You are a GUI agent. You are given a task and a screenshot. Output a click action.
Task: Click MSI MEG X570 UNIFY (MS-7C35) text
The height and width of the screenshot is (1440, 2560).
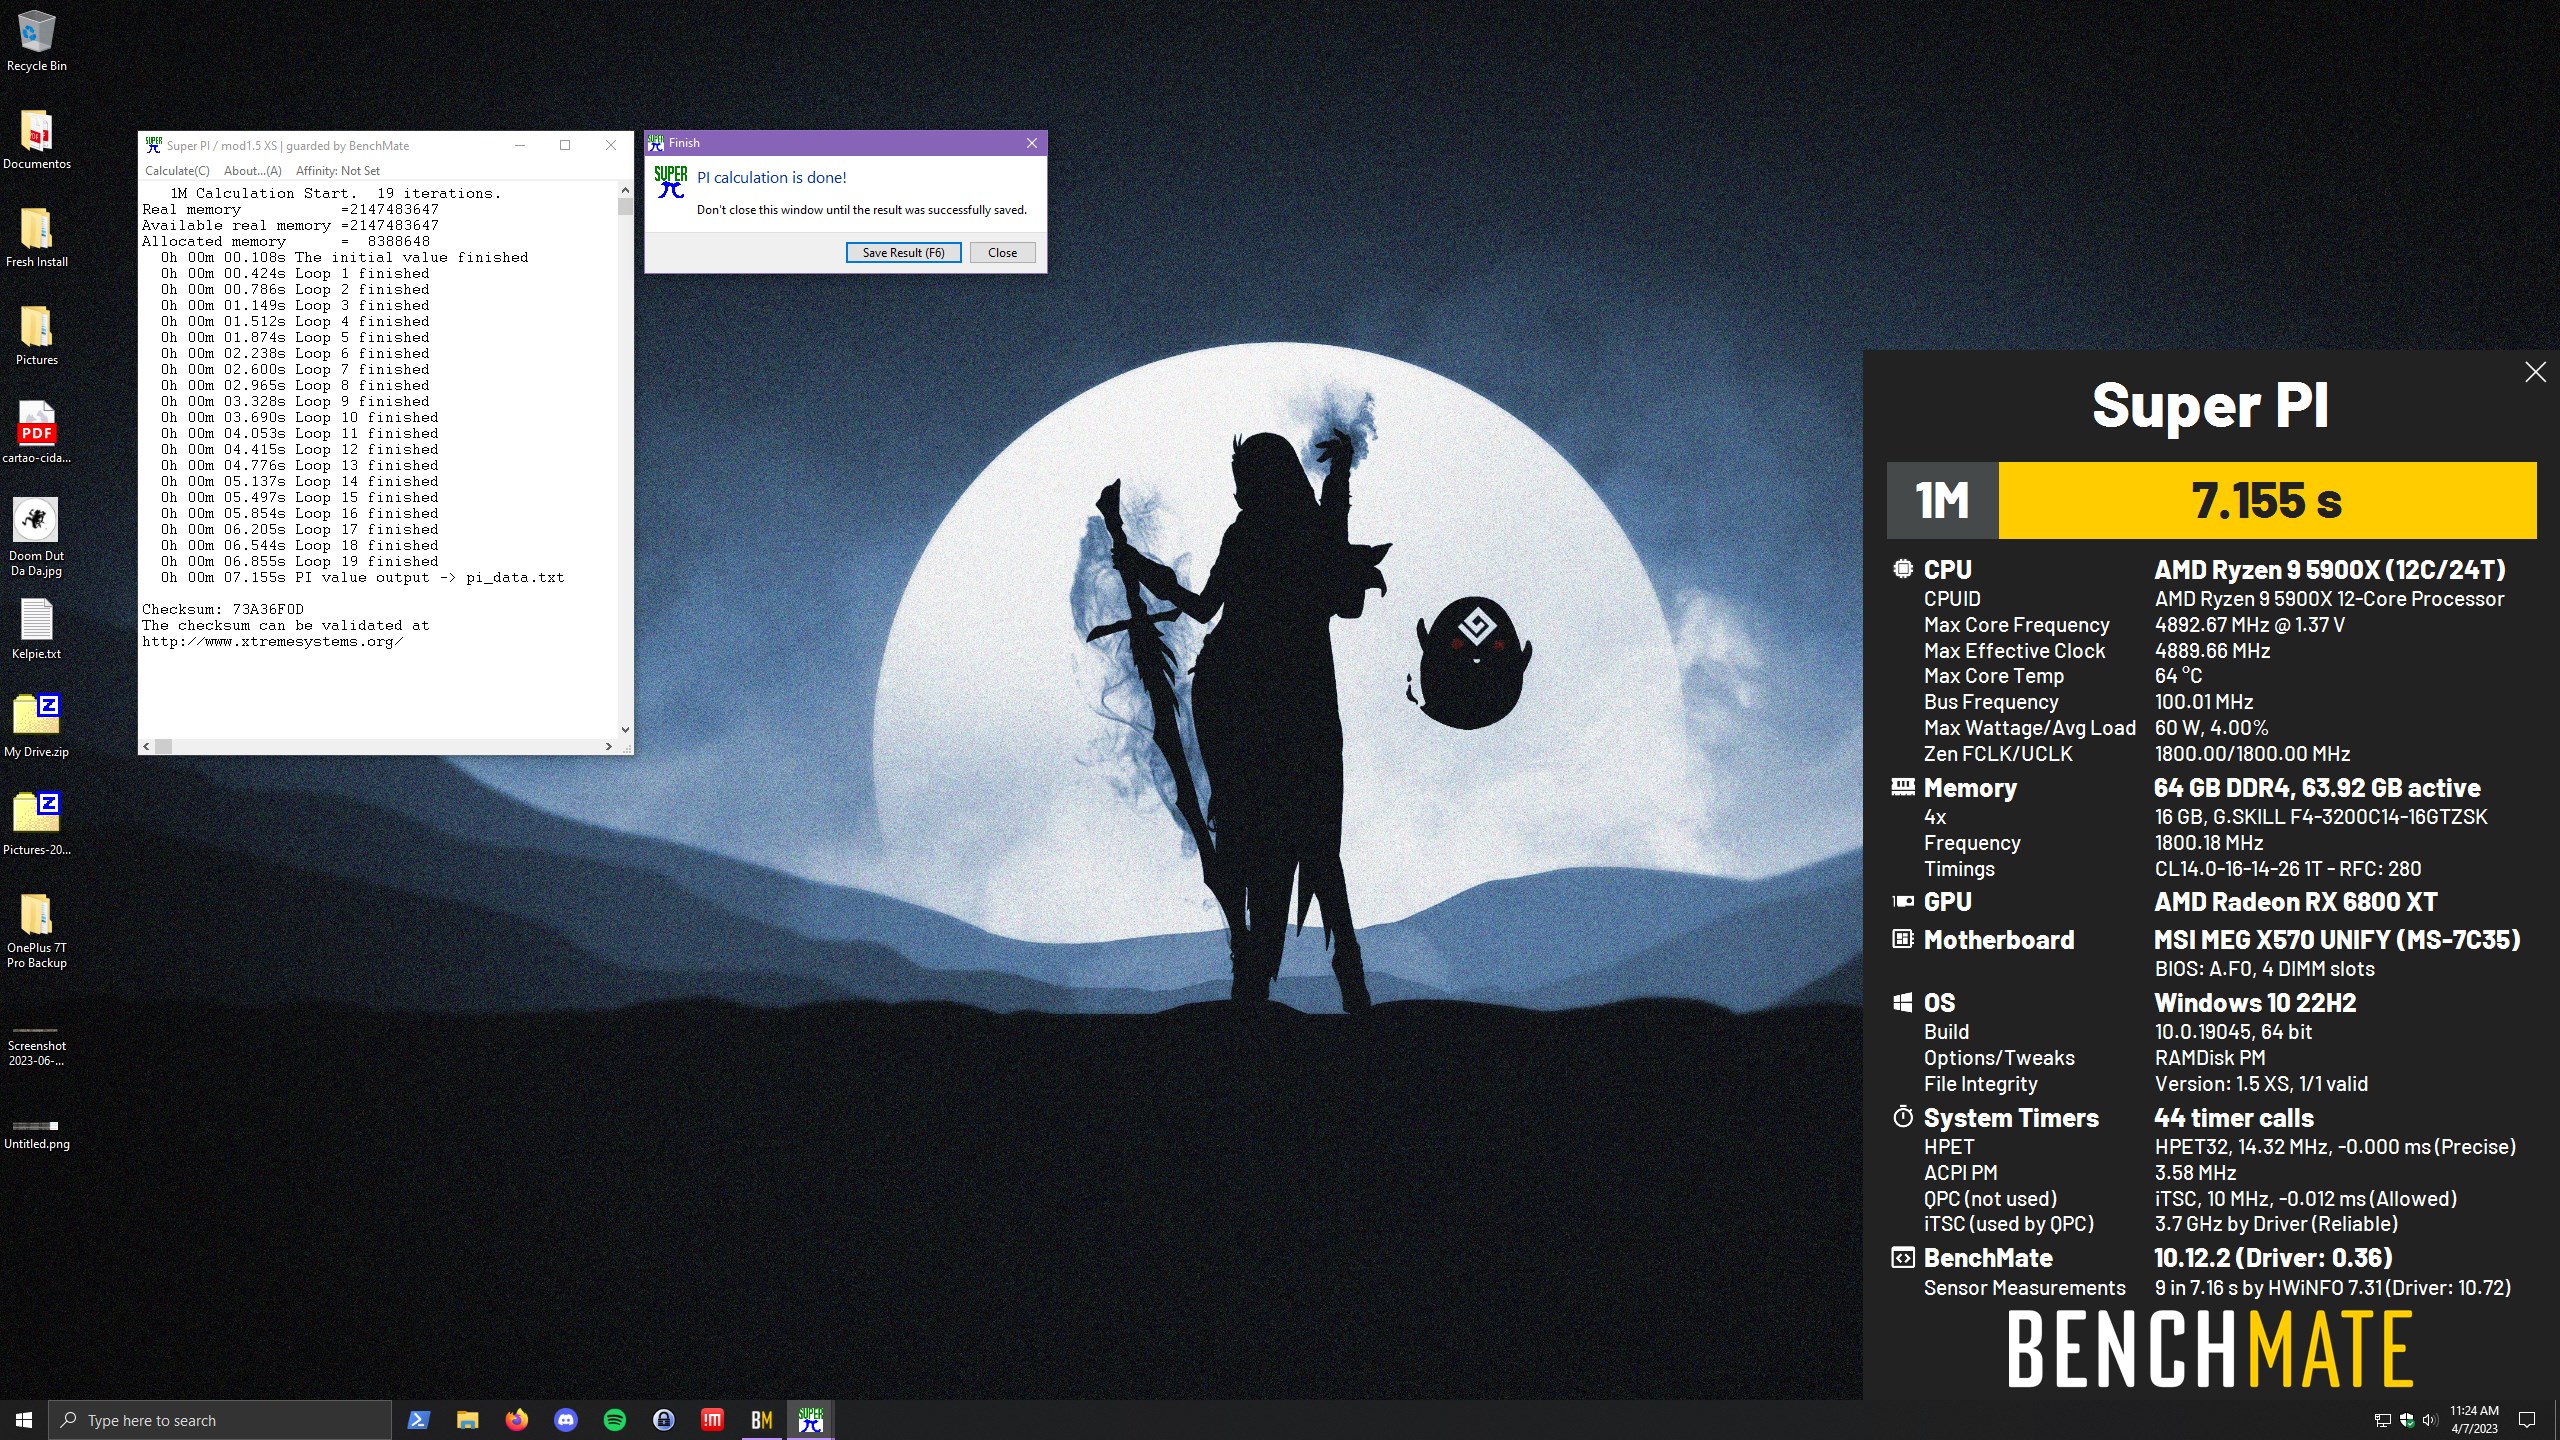tap(2337, 940)
